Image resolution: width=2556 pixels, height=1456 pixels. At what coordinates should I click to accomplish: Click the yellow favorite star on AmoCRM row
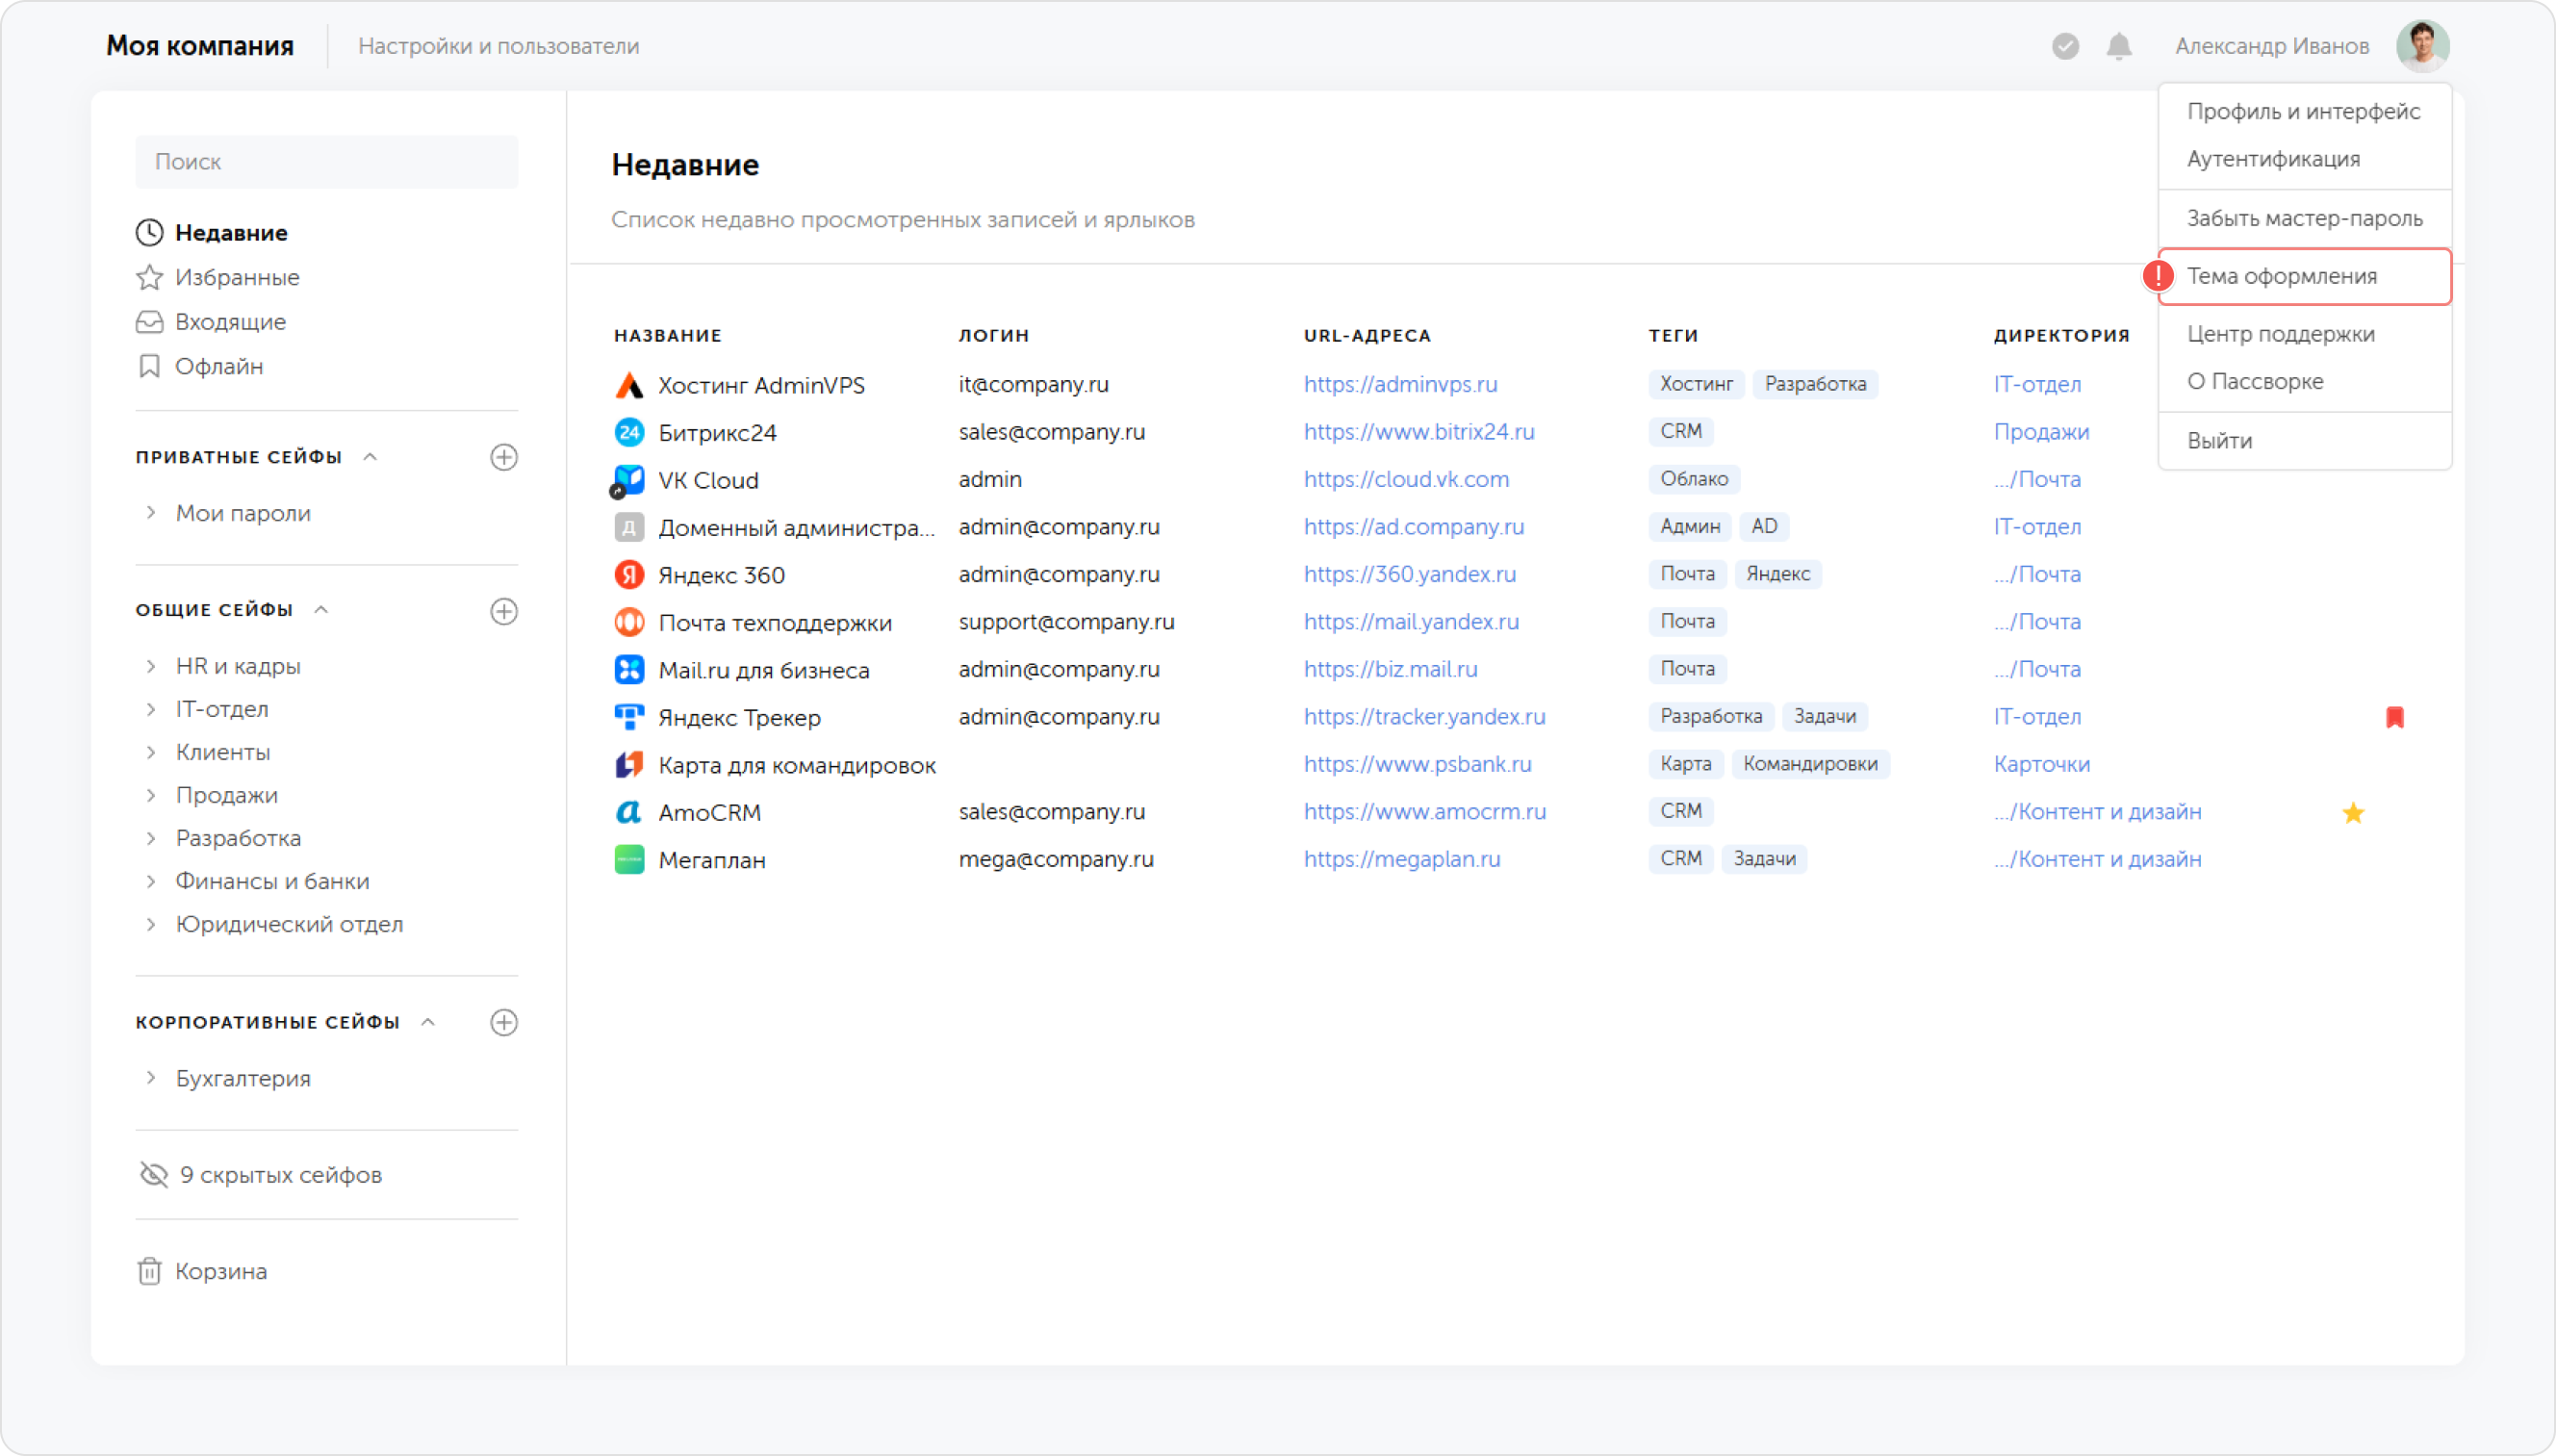2353,813
